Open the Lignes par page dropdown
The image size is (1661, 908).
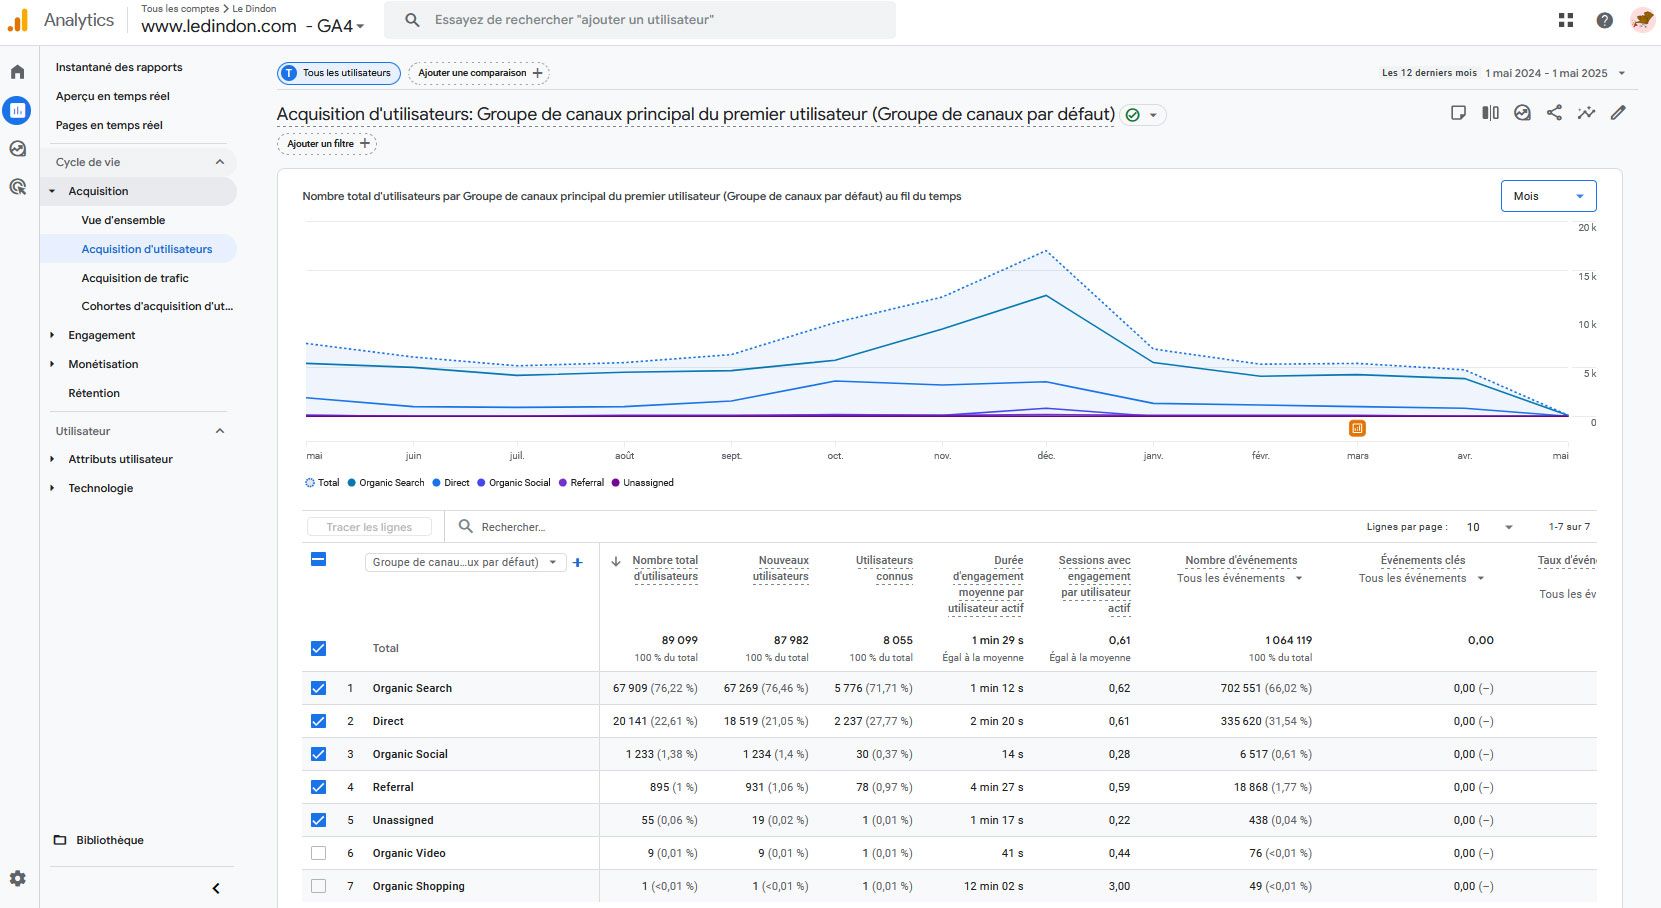click(x=1490, y=527)
